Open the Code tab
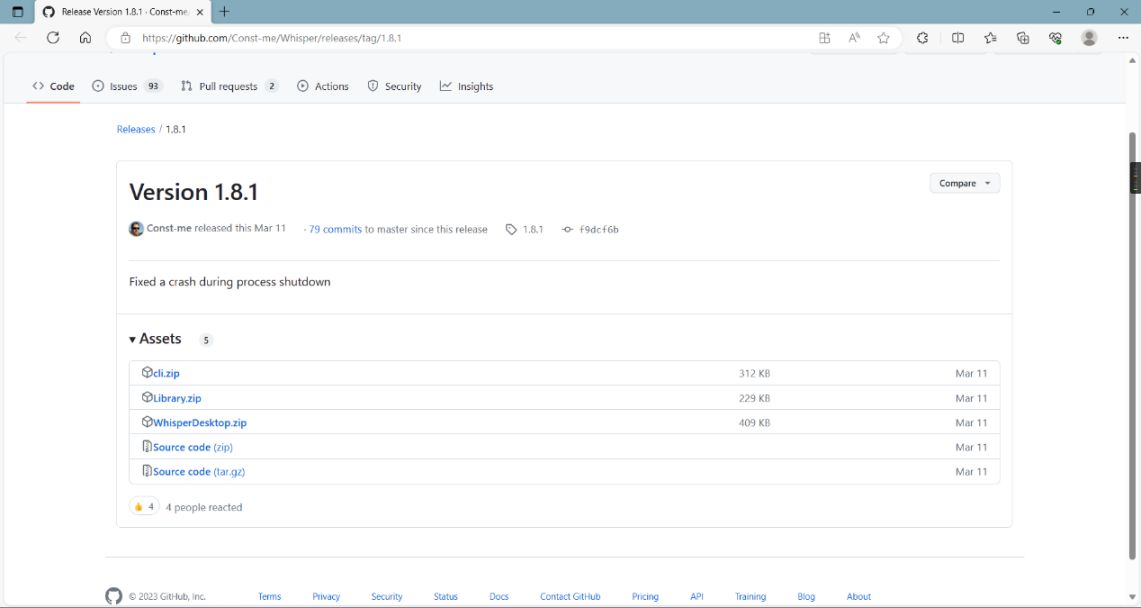The height and width of the screenshot is (608, 1141). [x=53, y=86]
